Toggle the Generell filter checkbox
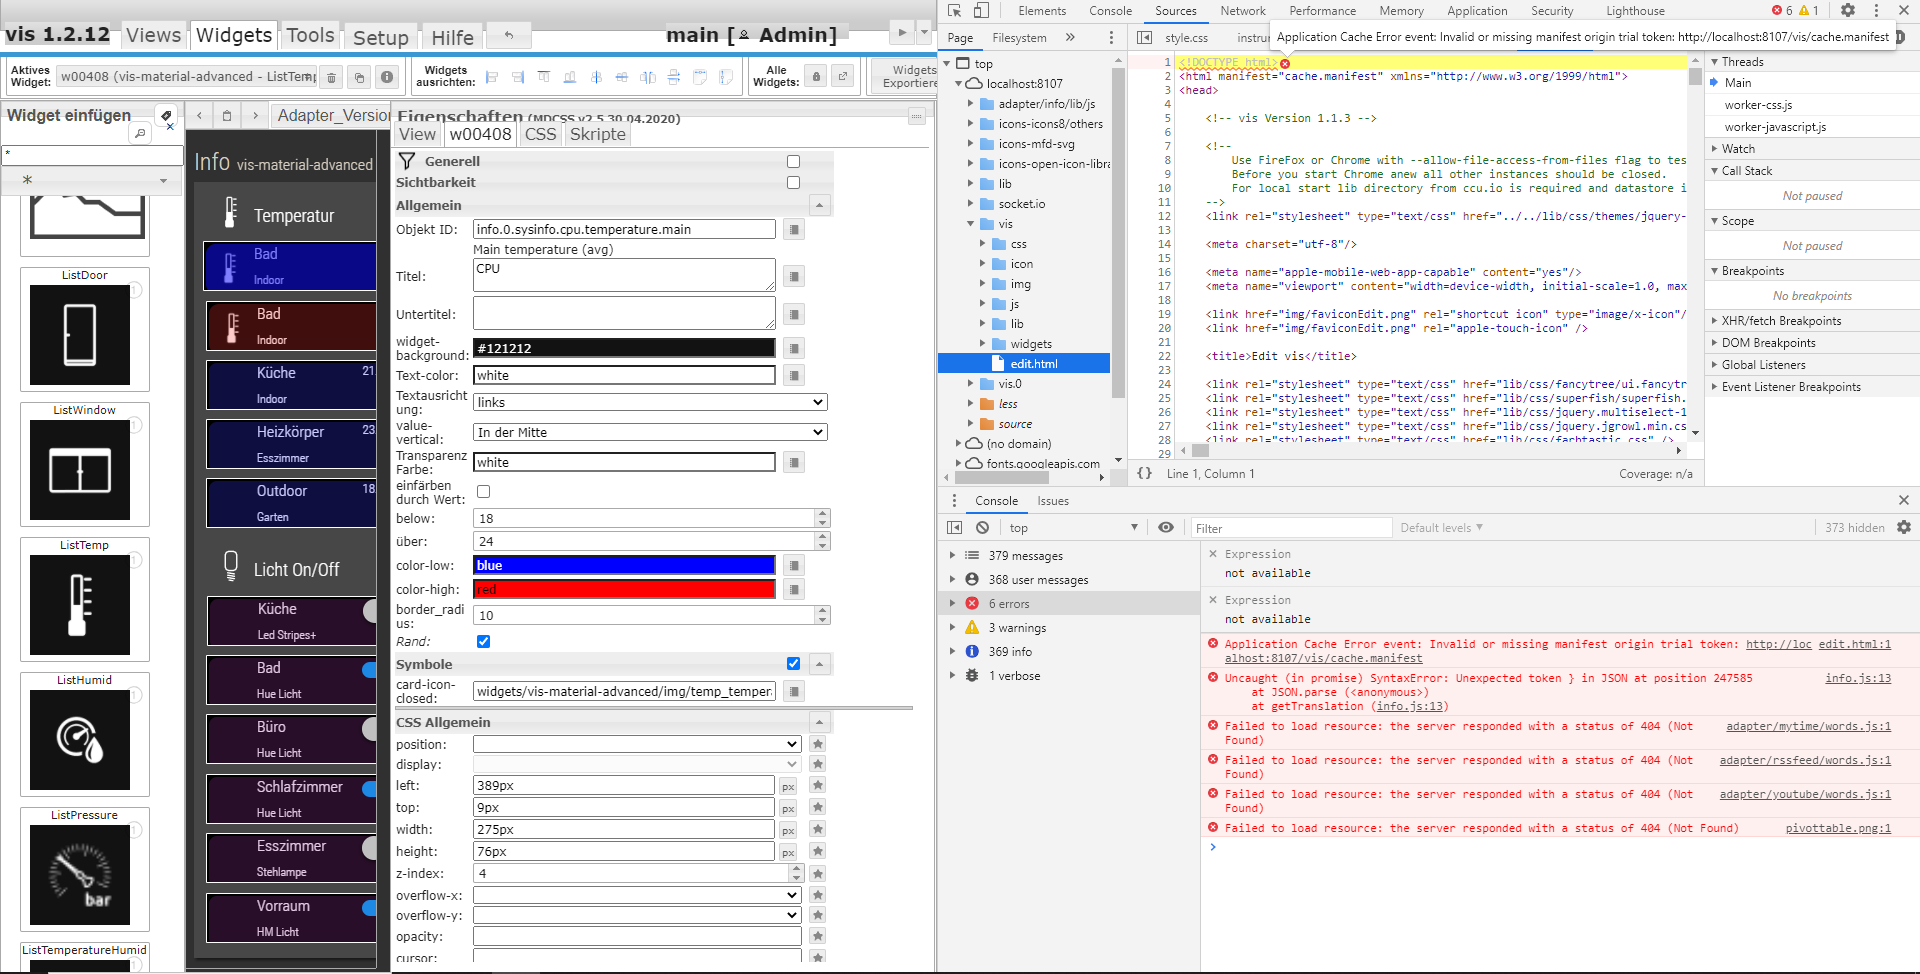 pyautogui.click(x=794, y=162)
